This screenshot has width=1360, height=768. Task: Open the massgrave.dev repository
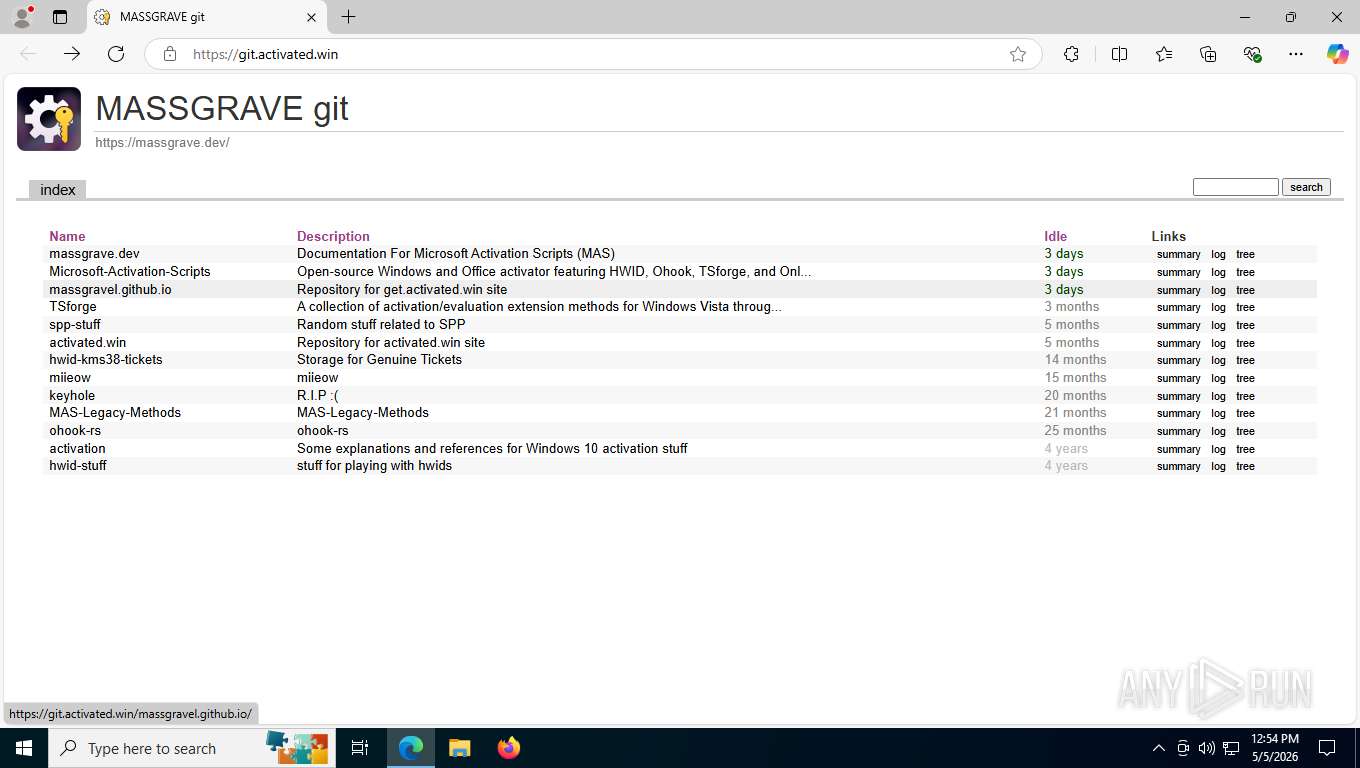94,254
